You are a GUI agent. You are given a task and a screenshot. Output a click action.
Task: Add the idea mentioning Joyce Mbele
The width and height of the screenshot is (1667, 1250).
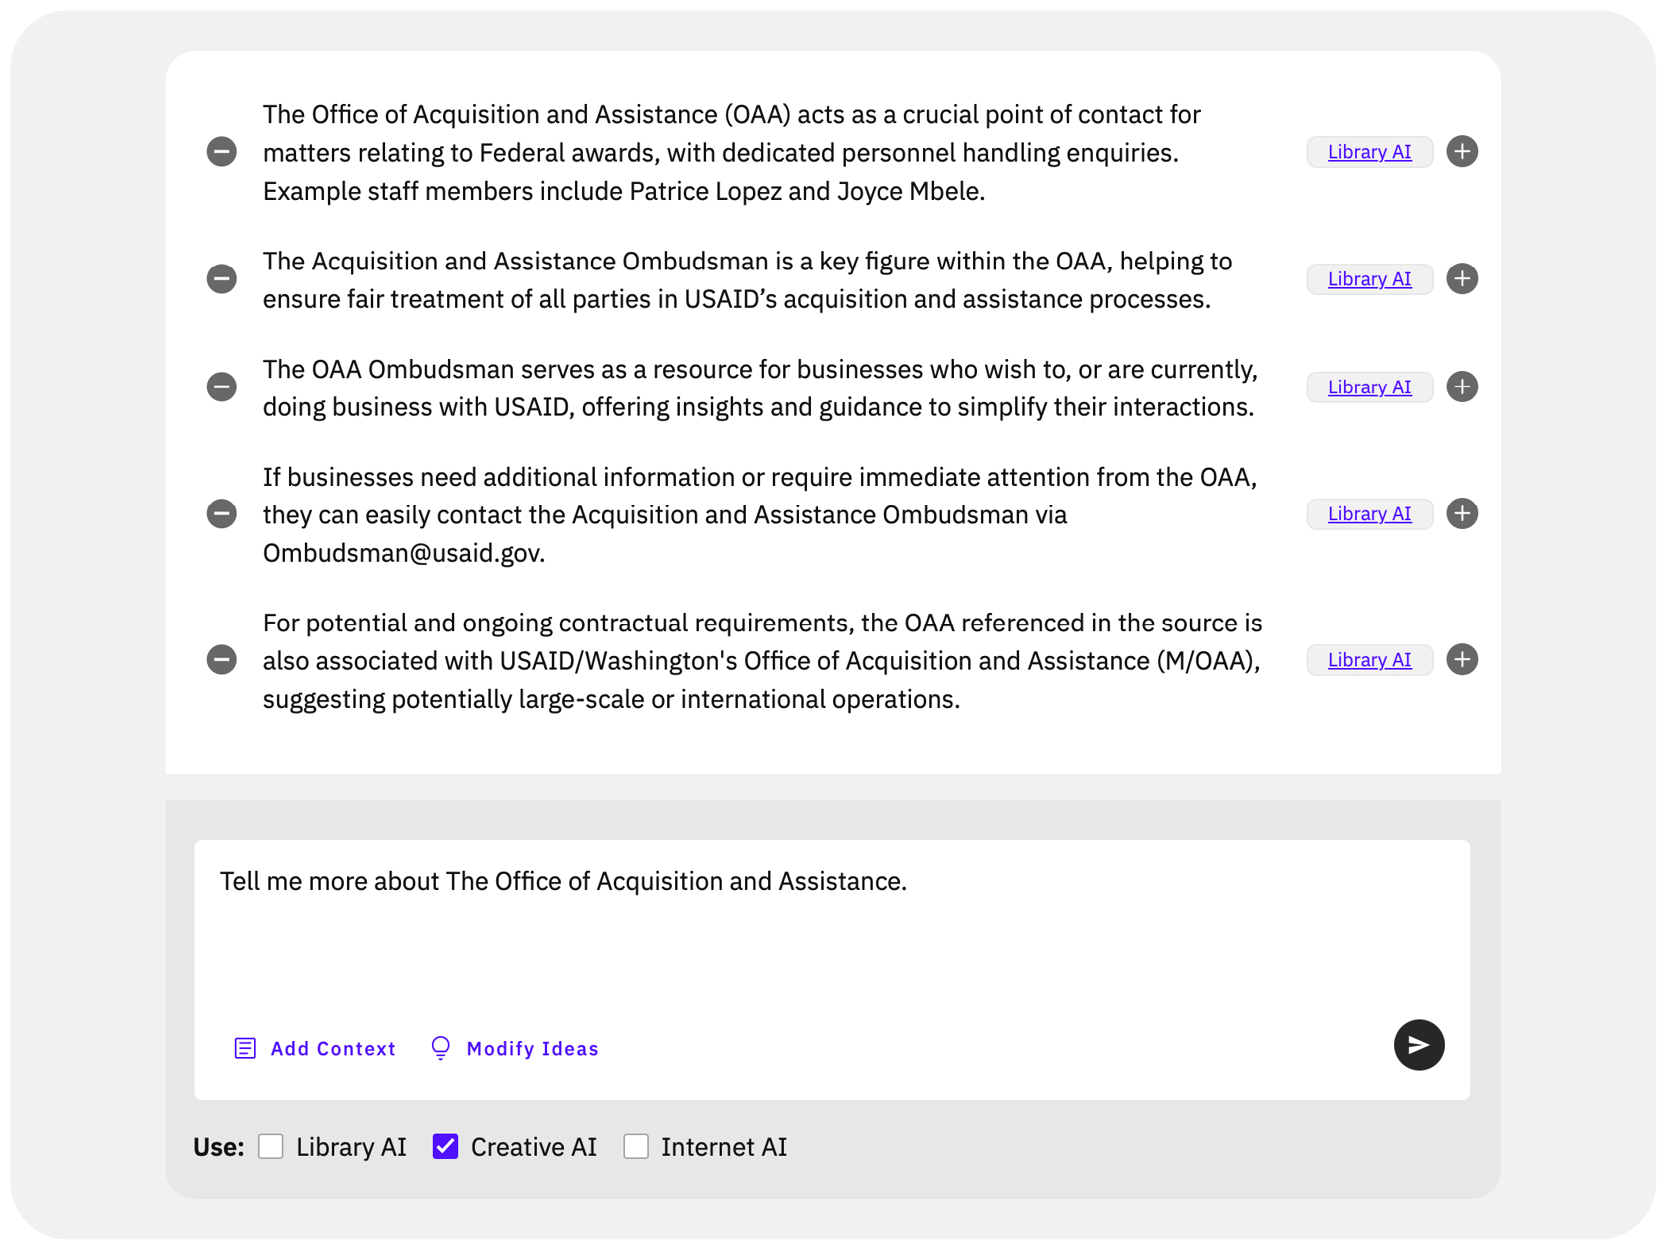tap(1462, 152)
